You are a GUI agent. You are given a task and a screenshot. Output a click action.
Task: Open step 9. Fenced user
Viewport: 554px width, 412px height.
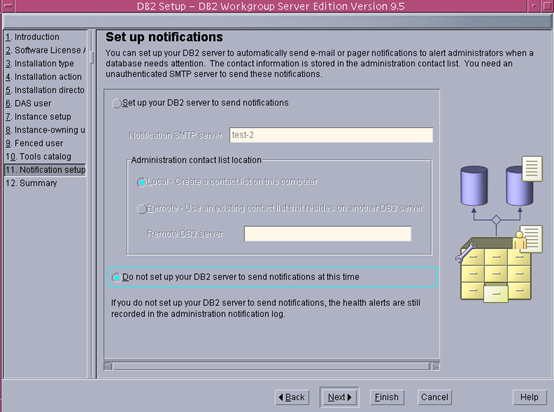[34, 143]
